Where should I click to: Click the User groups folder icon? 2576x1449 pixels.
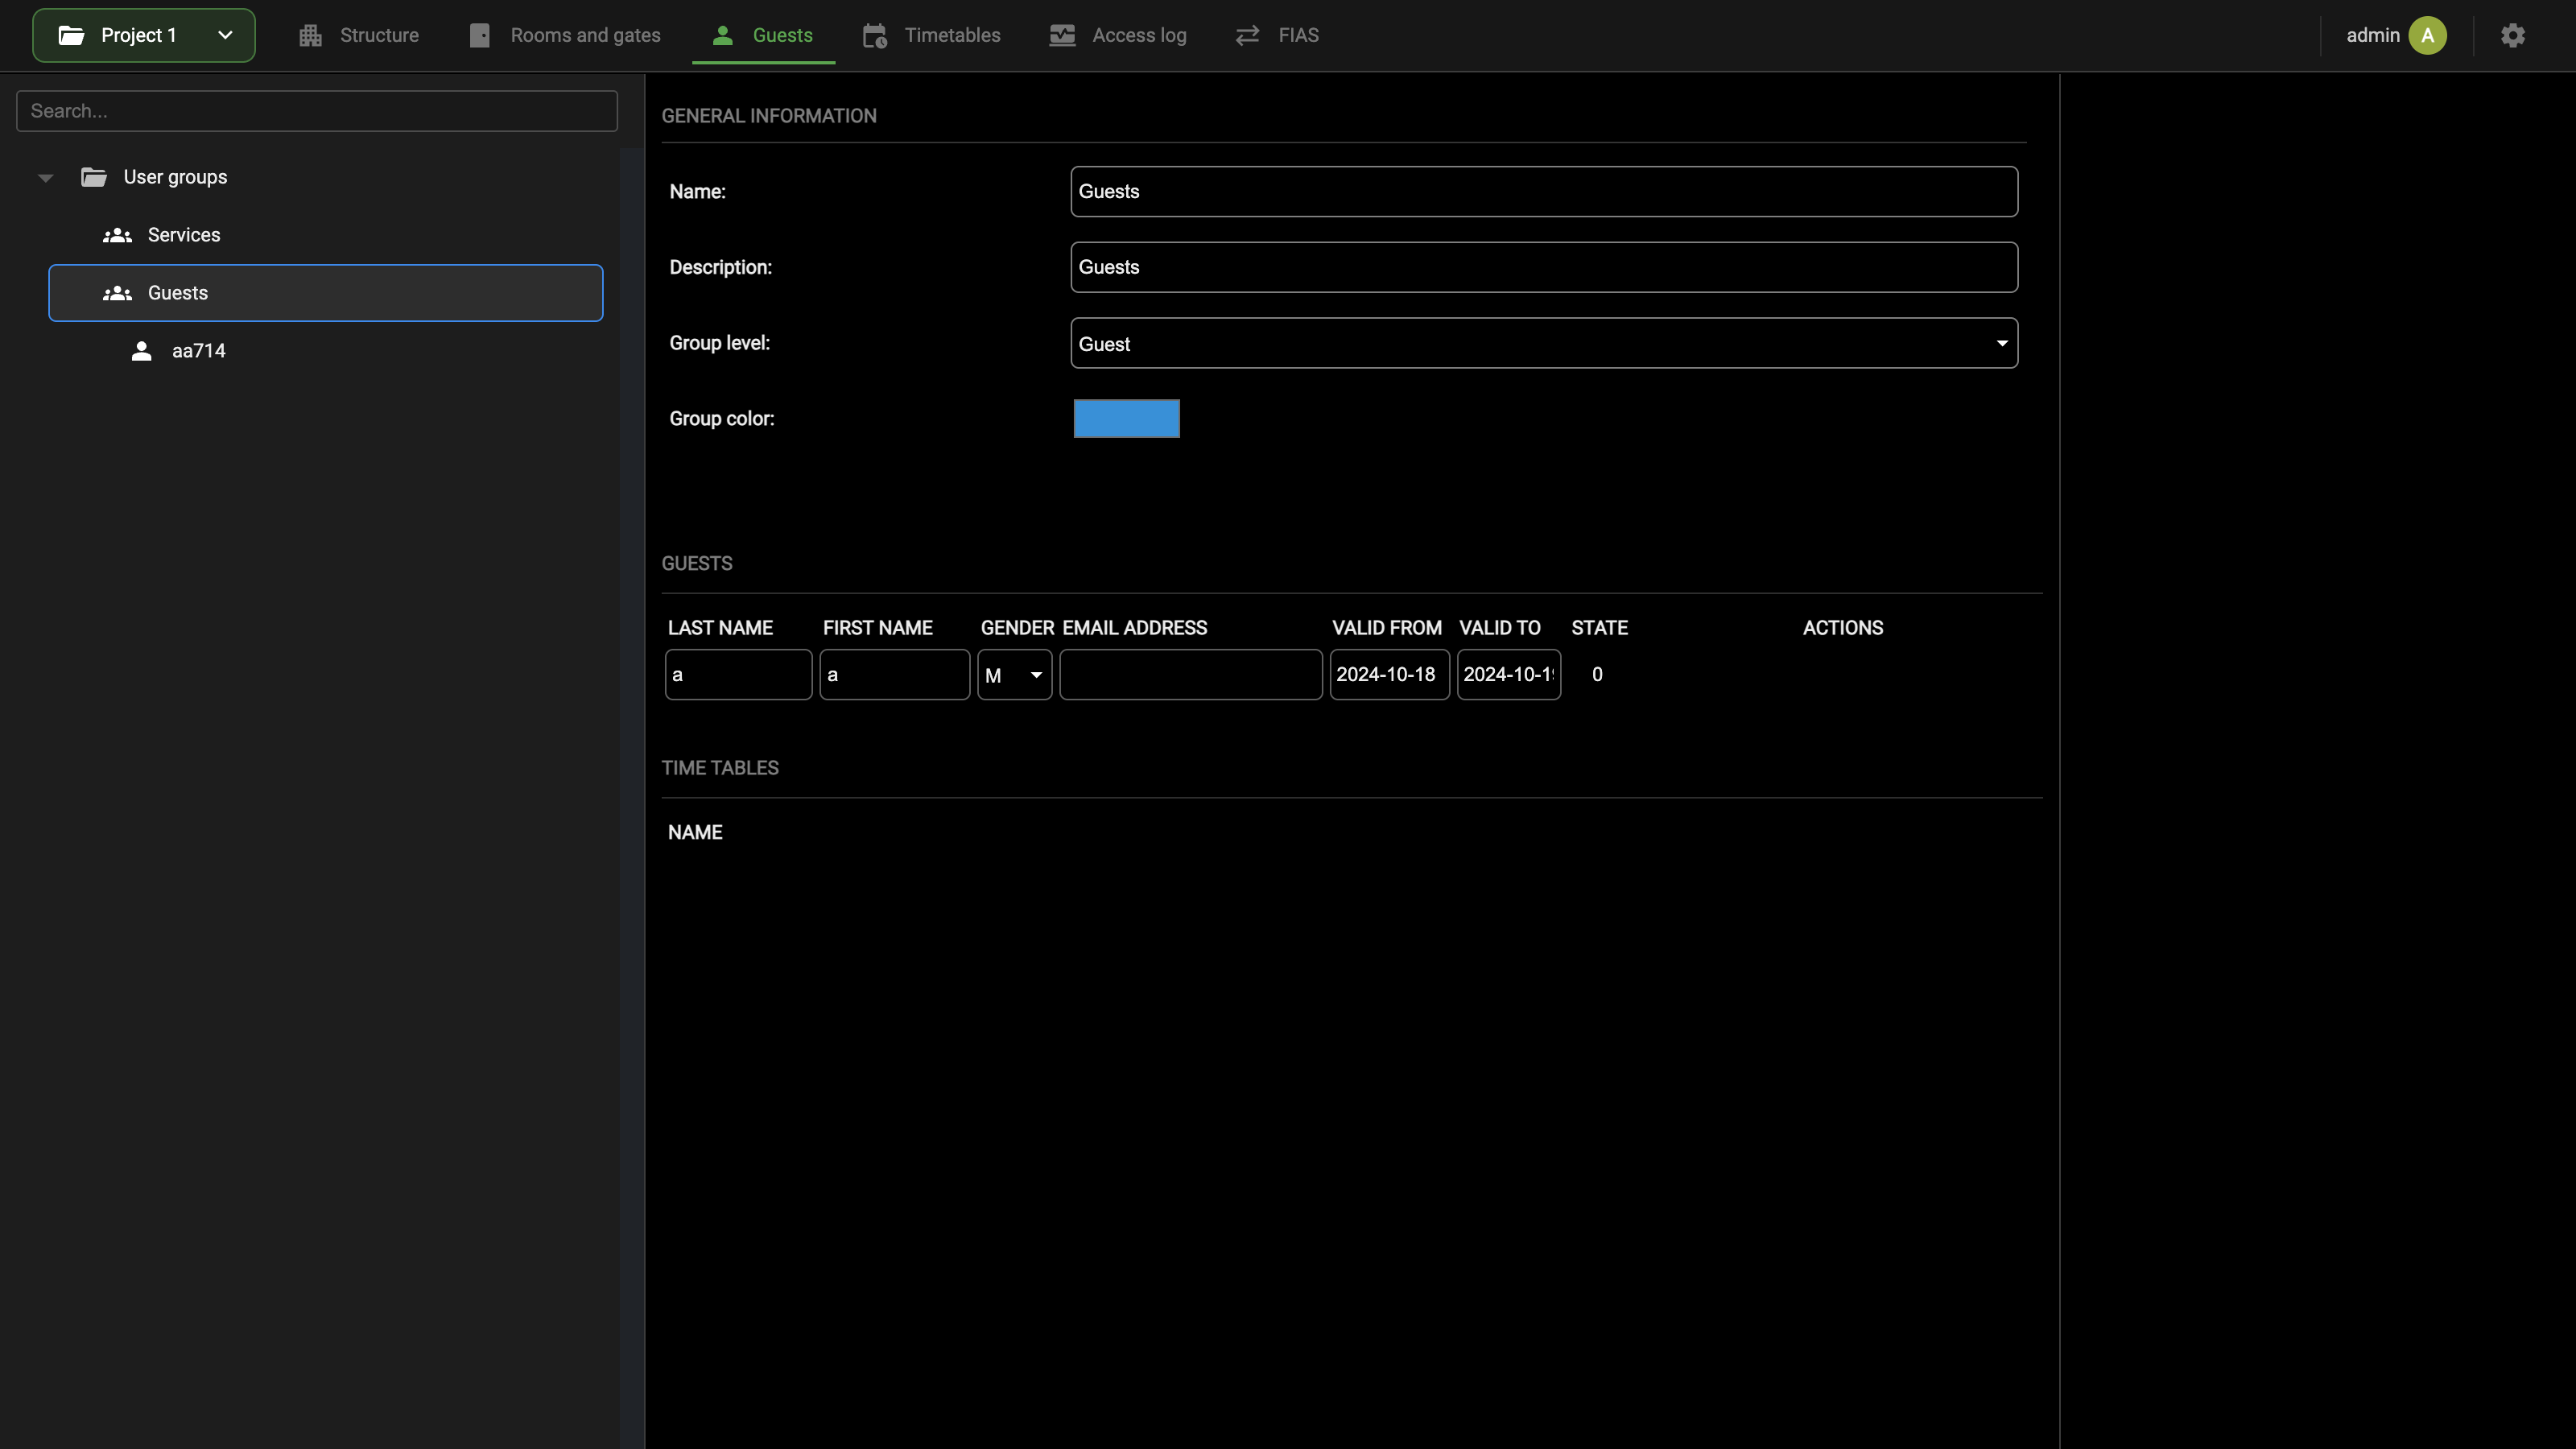94,177
